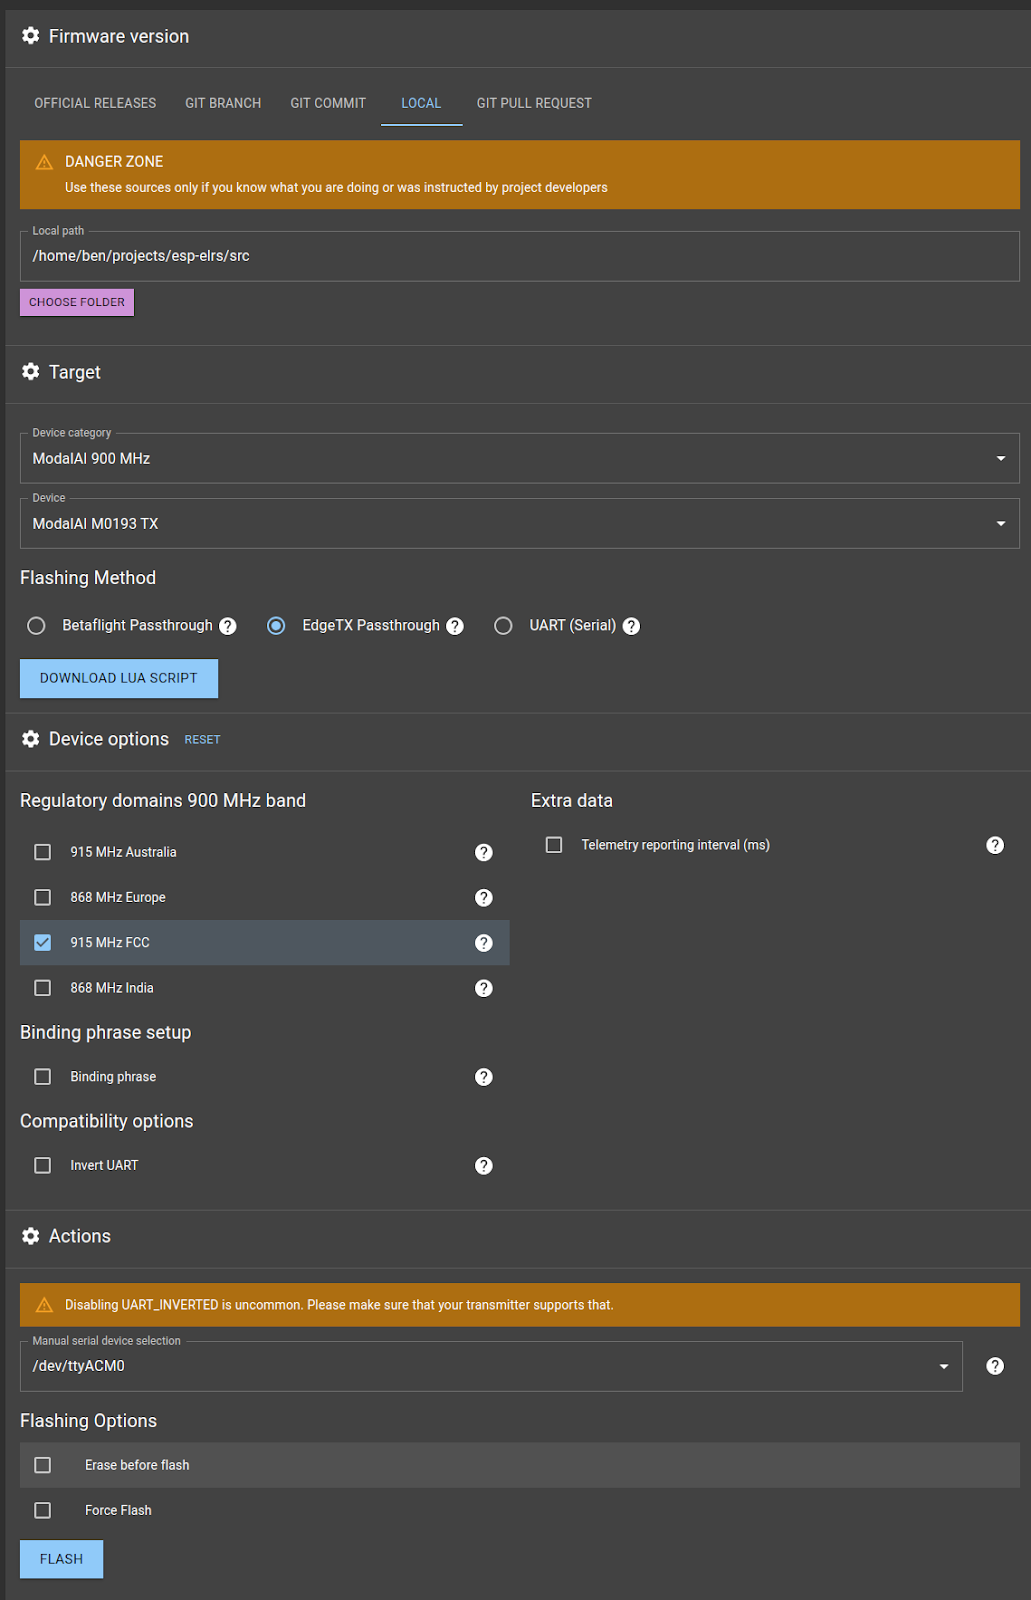Open help for 915 MHz Australia domain

point(484,852)
